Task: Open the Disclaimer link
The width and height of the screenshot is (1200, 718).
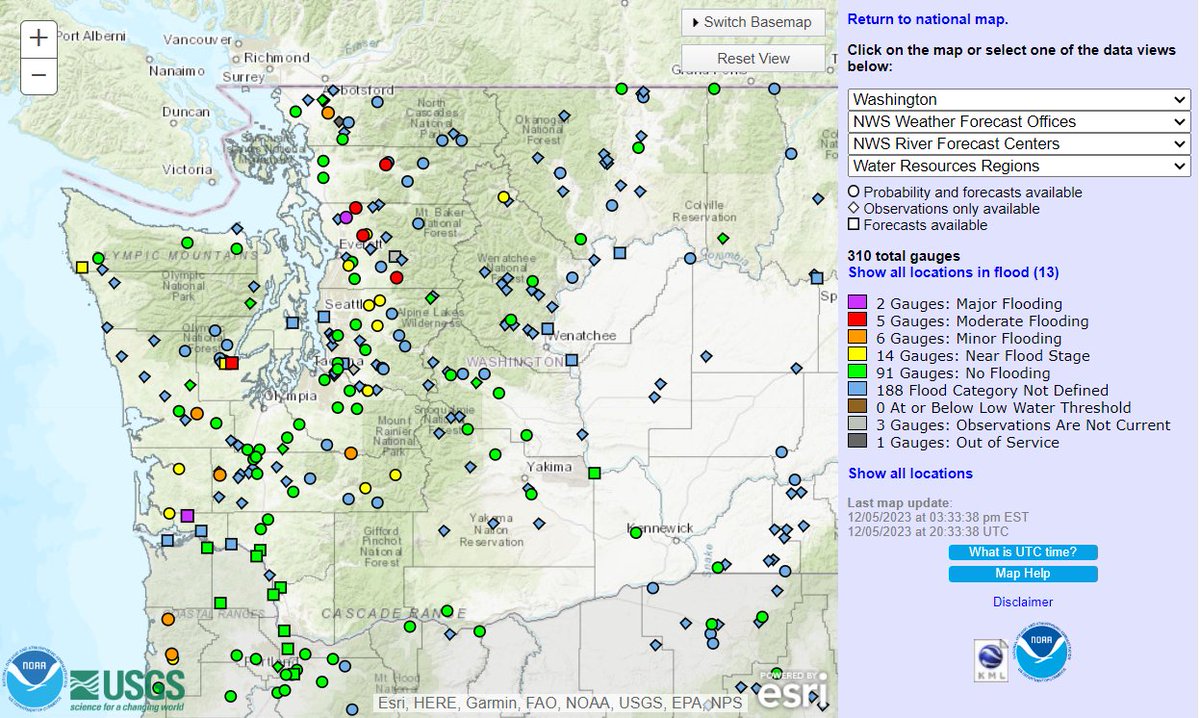Action: (x=1022, y=602)
